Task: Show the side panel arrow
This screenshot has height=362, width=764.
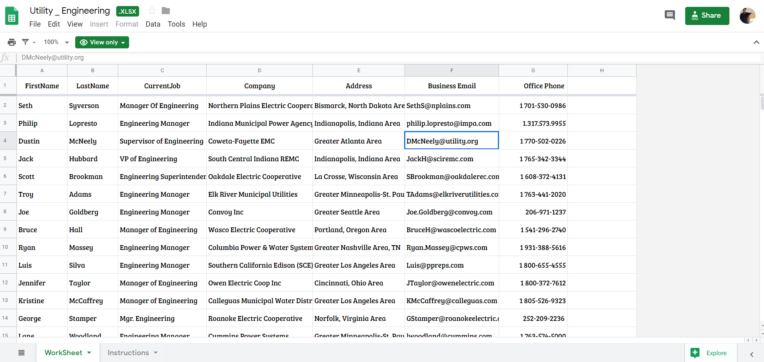Action: [x=752, y=354]
